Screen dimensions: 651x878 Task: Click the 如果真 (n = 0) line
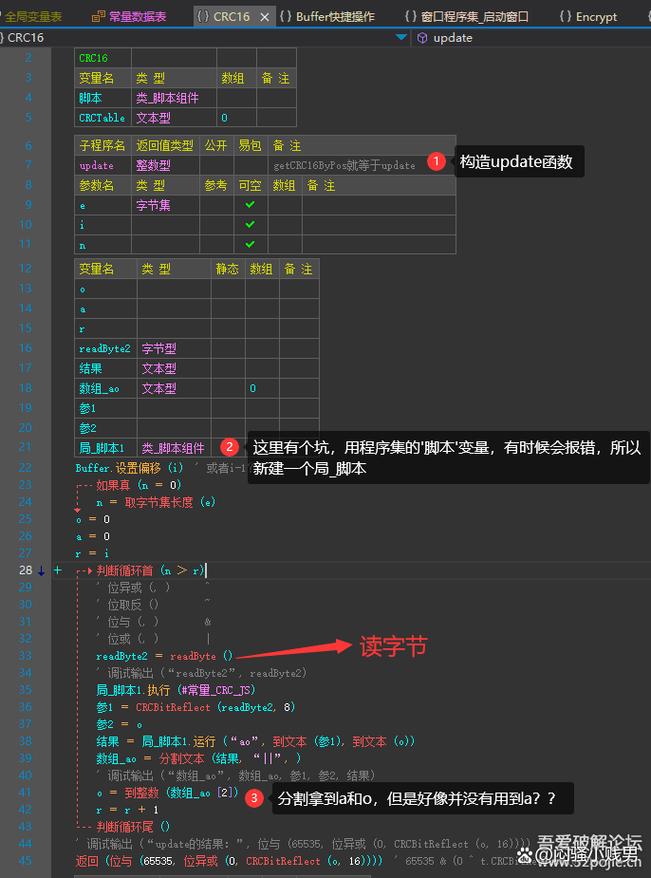point(138,485)
